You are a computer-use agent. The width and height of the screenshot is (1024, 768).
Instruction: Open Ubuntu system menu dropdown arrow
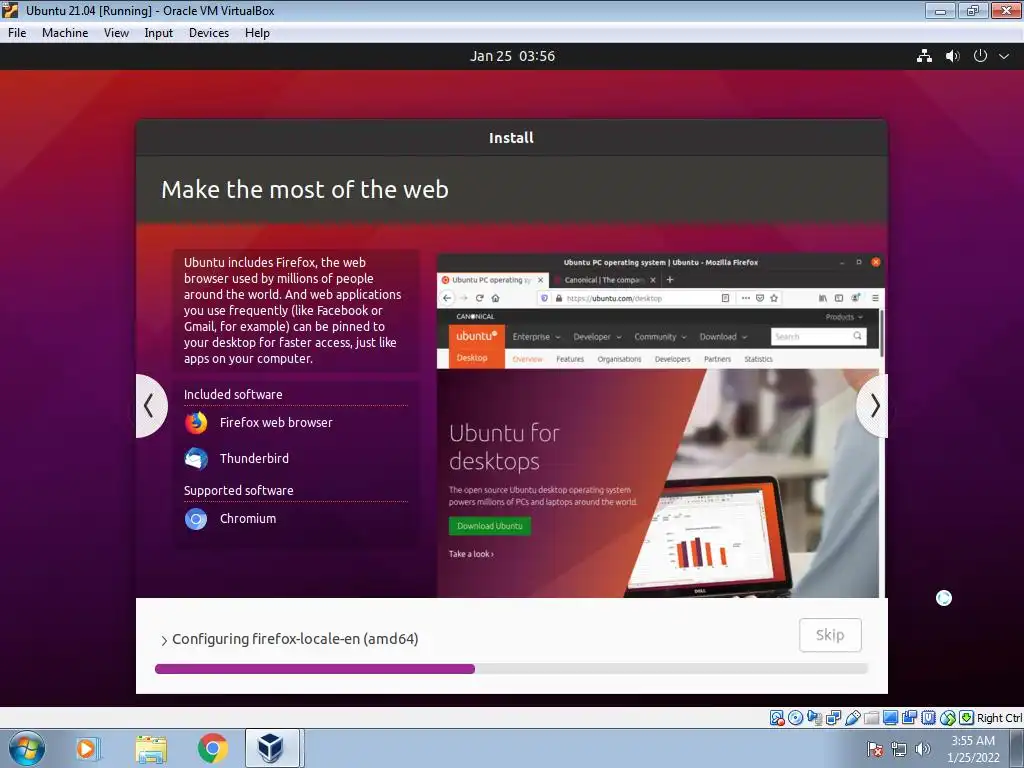[x=1004, y=56]
